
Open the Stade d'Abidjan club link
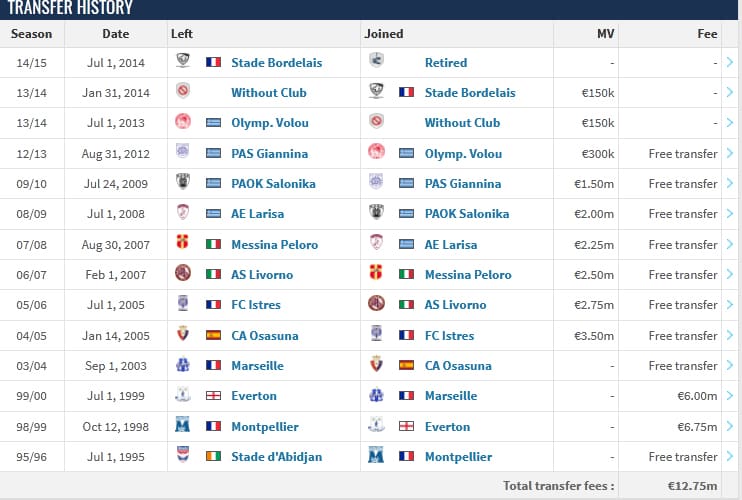coord(277,457)
